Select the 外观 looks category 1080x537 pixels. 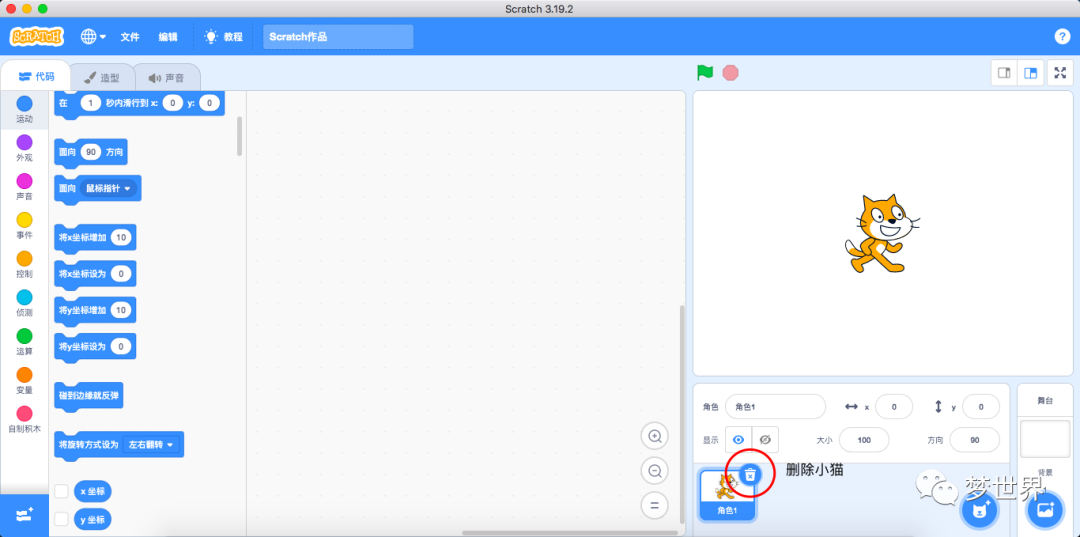pyautogui.click(x=24, y=148)
